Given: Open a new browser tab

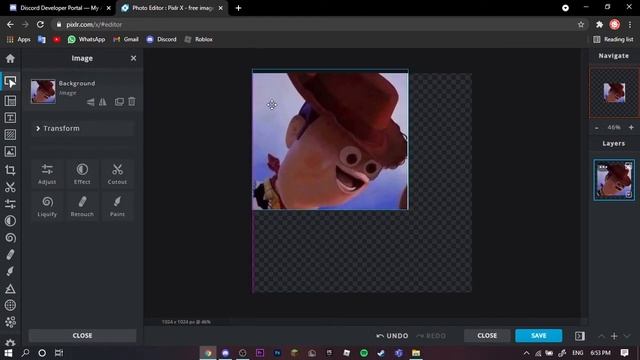Looking at the screenshot, I should click(238, 8).
